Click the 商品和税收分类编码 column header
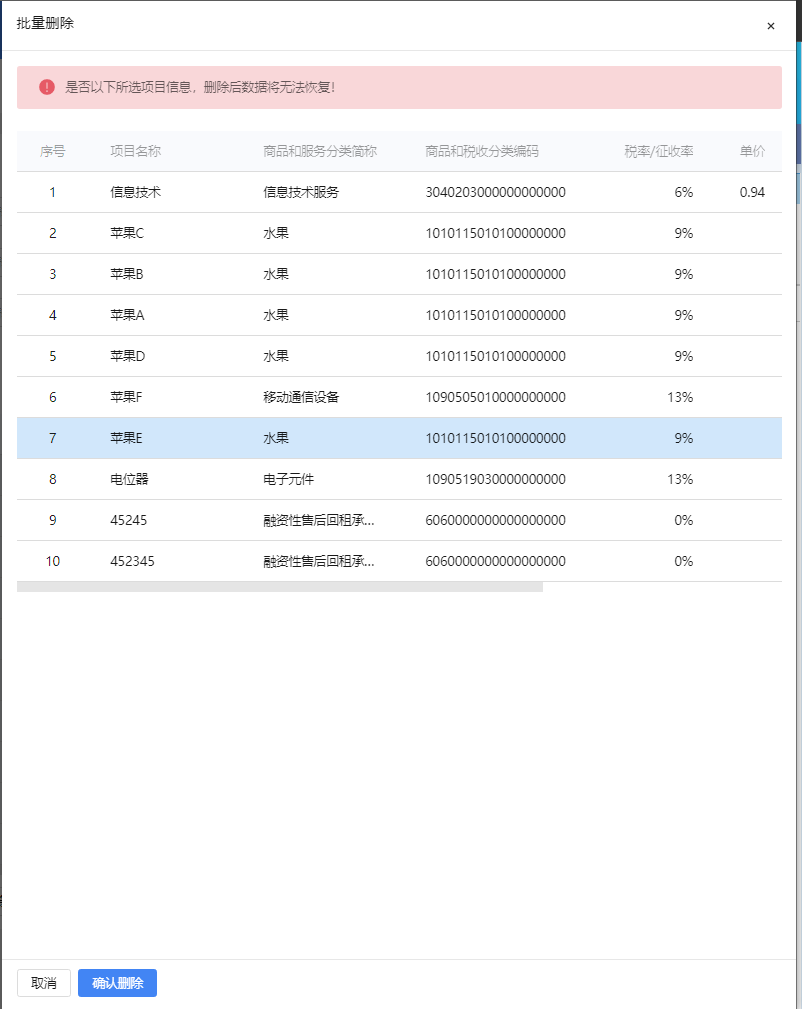Image resolution: width=802 pixels, height=1009 pixels. [x=482, y=151]
